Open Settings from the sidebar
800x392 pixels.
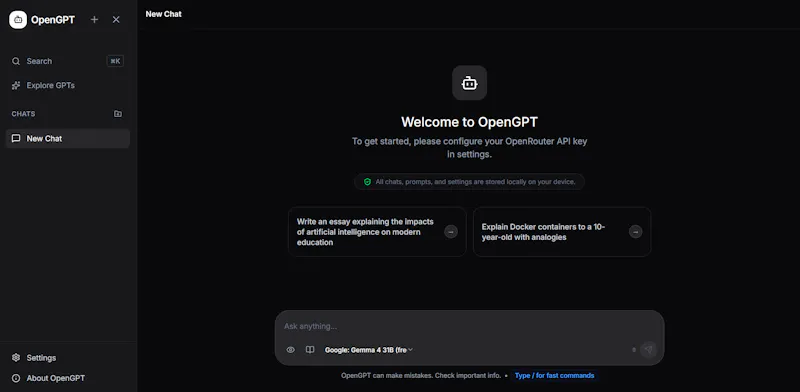point(67,358)
